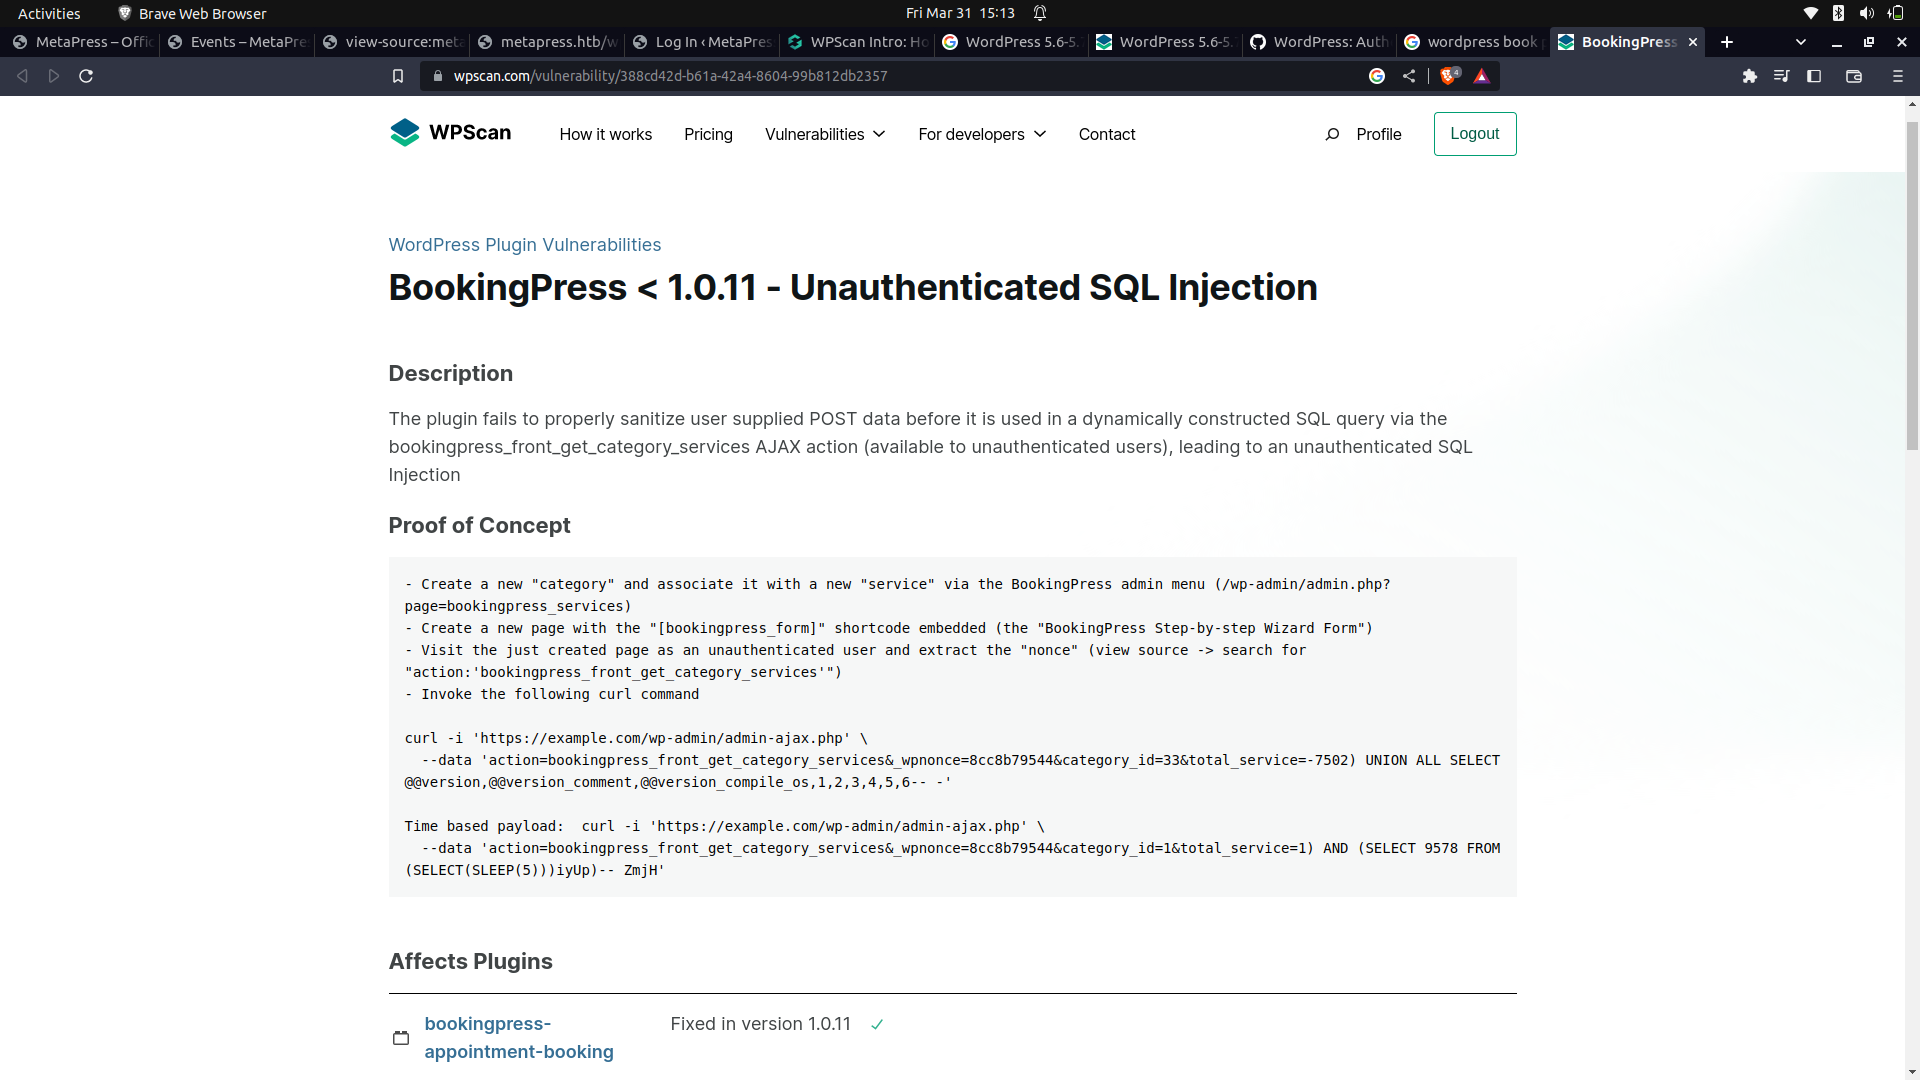Viewport: 1920px width, 1080px height.
Task: Expand the For developers dropdown
Action: (x=981, y=134)
